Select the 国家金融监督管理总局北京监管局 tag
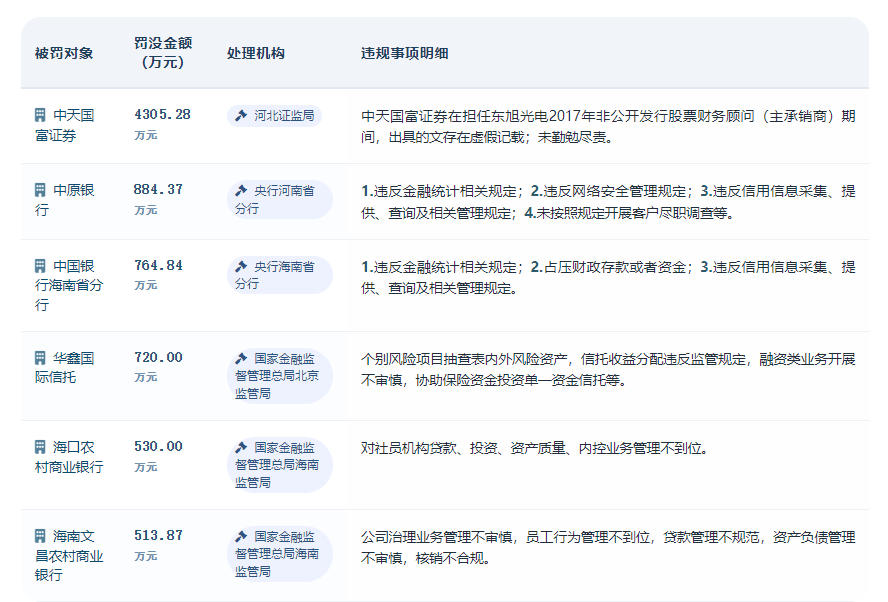Viewport: 888px width, 602px height. click(x=280, y=375)
